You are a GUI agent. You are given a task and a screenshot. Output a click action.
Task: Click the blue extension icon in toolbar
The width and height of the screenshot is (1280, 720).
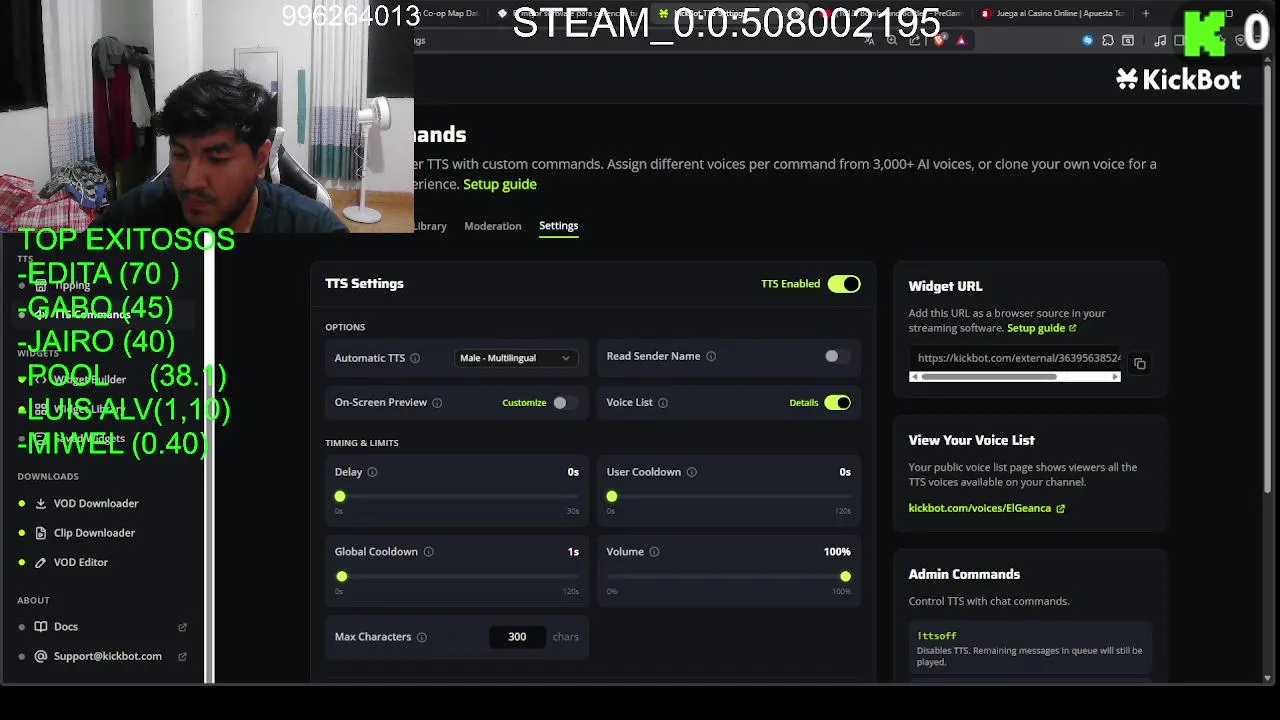[1088, 41]
